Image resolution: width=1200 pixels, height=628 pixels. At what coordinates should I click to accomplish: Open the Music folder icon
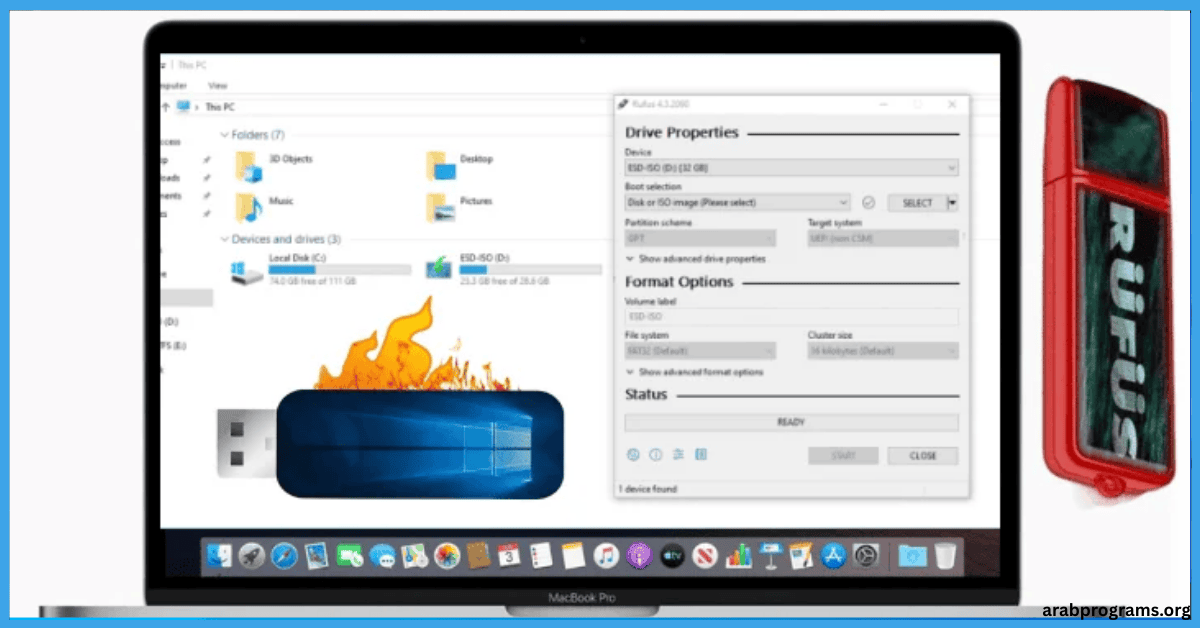click(247, 206)
